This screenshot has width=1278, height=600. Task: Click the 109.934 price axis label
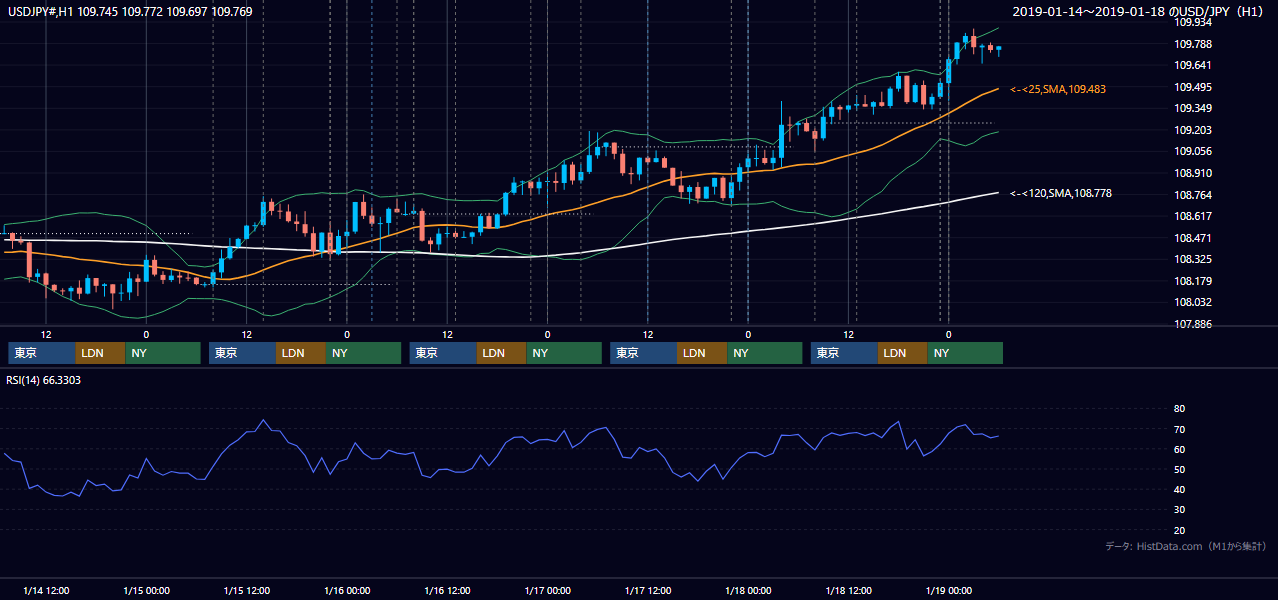pos(1193,22)
